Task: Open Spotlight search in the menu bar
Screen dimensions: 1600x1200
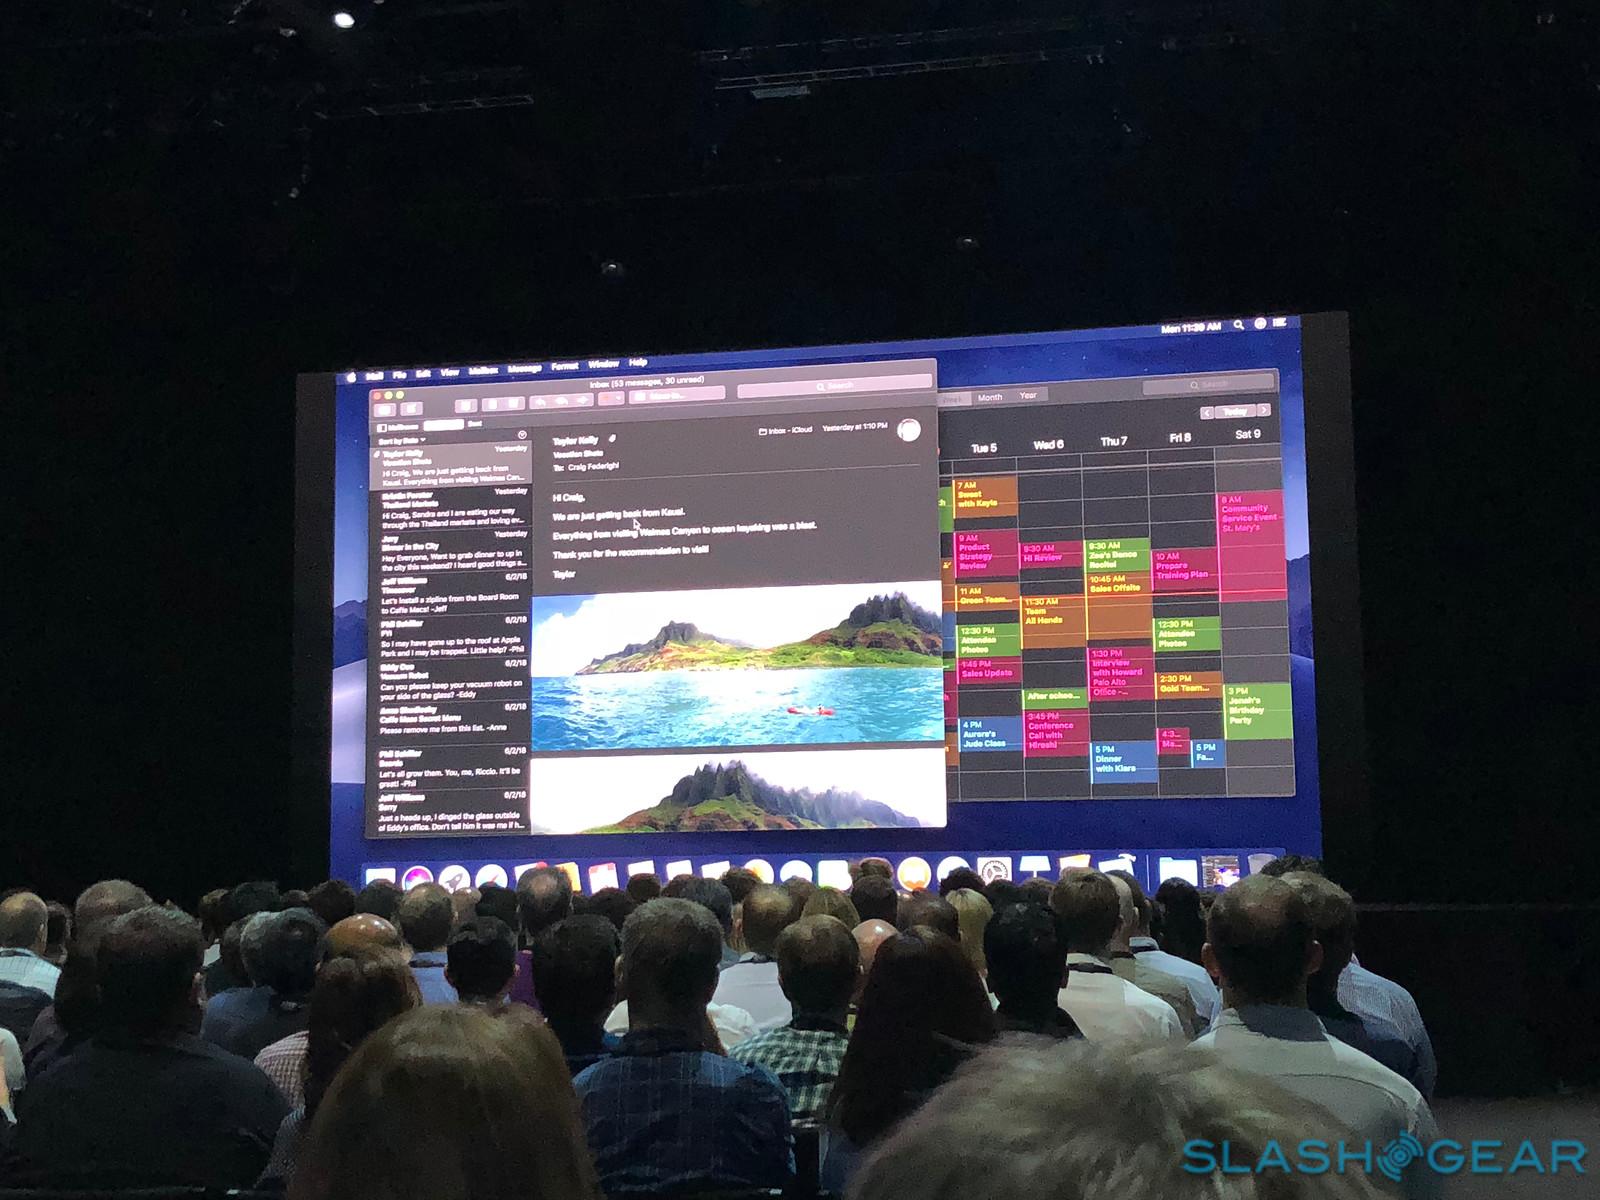Action: point(1239,325)
